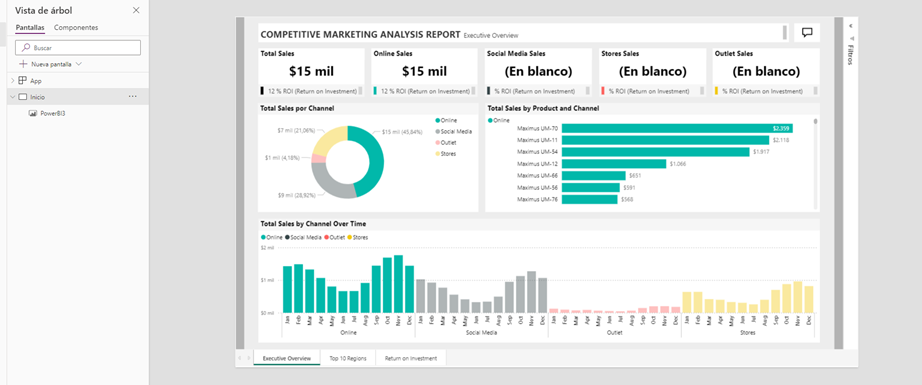Select the Pantallas tab
The height and width of the screenshot is (385, 922).
coord(30,28)
